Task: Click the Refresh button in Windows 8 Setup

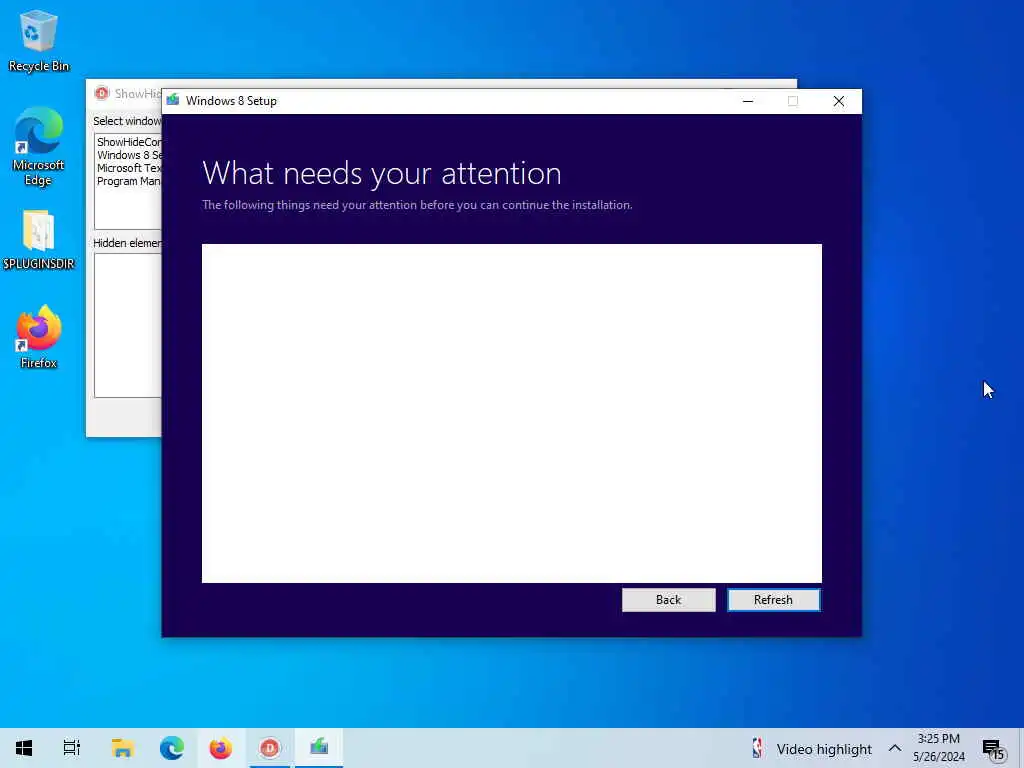Action: tap(773, 600)
